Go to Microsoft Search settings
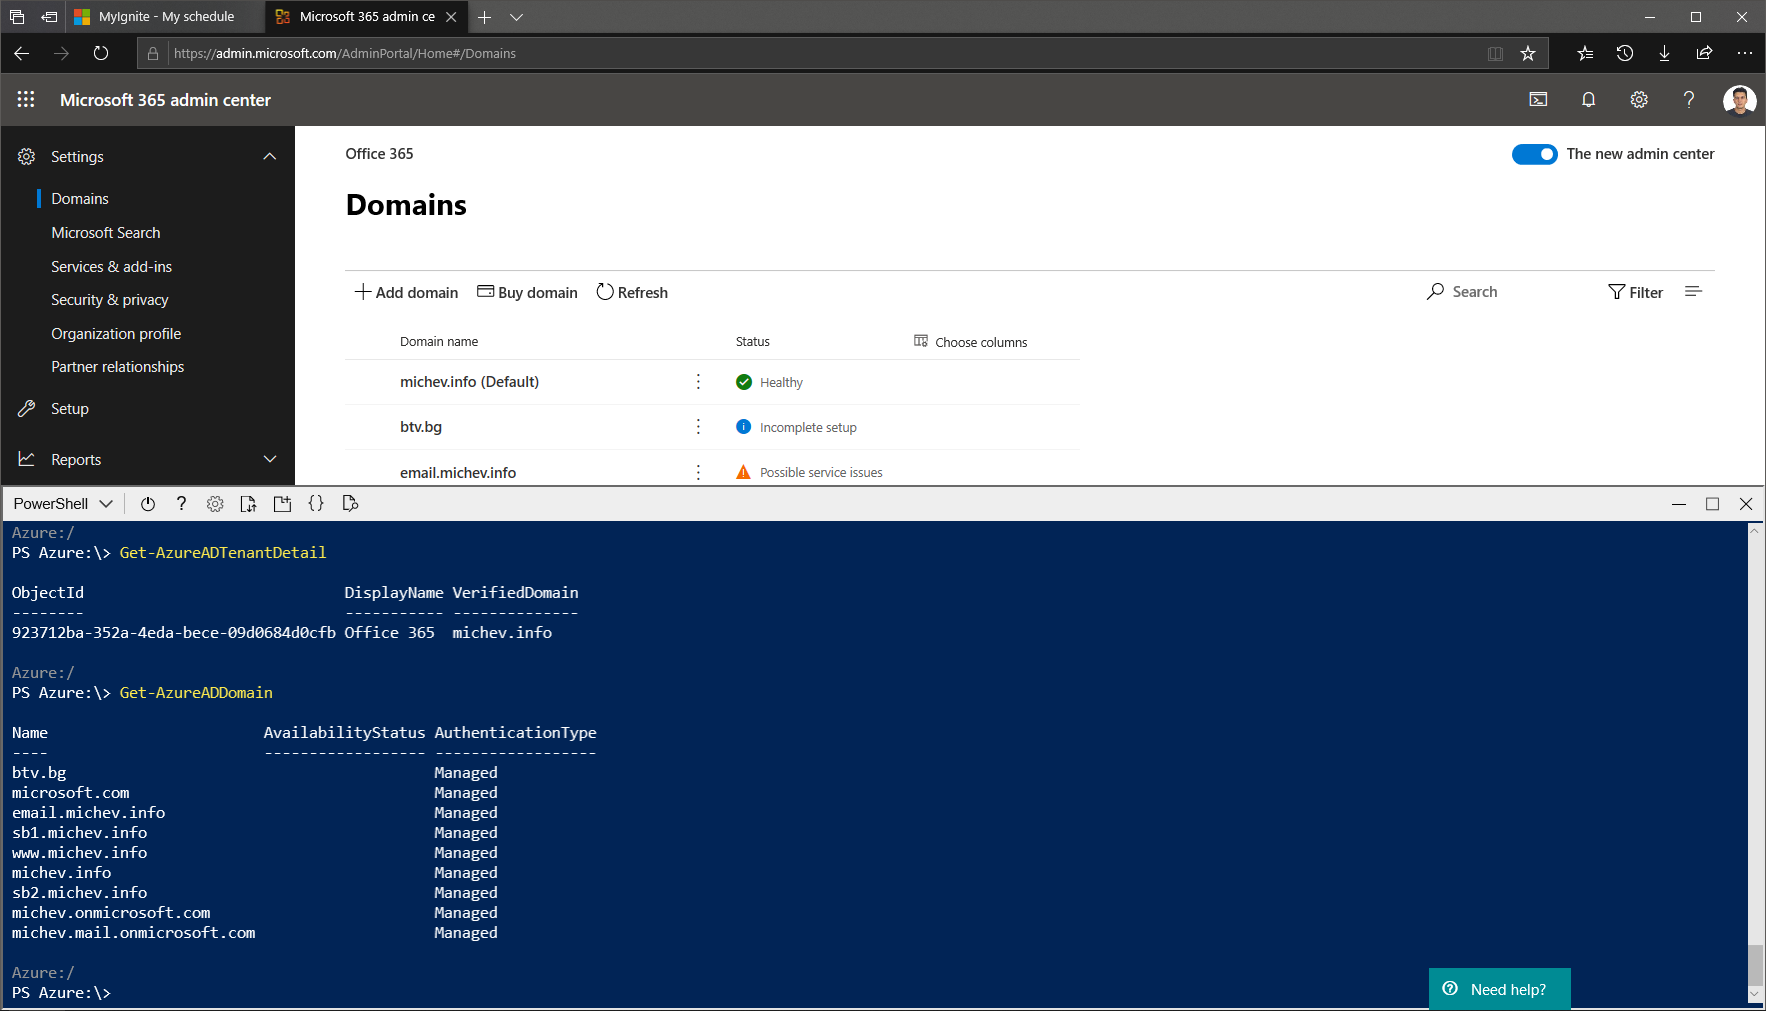The image size is (1766, 1011). (x=106, y=233)
